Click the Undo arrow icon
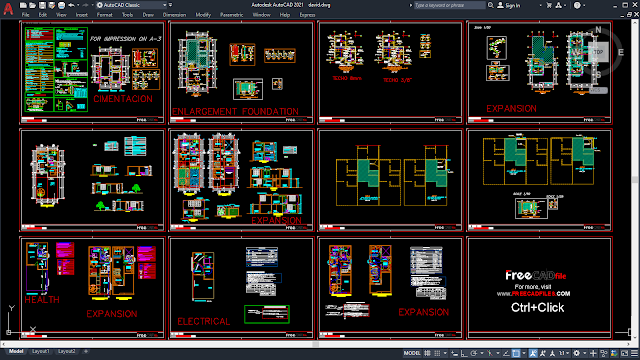640x360 pixels. pyautogui.click(x=71, y=5)
